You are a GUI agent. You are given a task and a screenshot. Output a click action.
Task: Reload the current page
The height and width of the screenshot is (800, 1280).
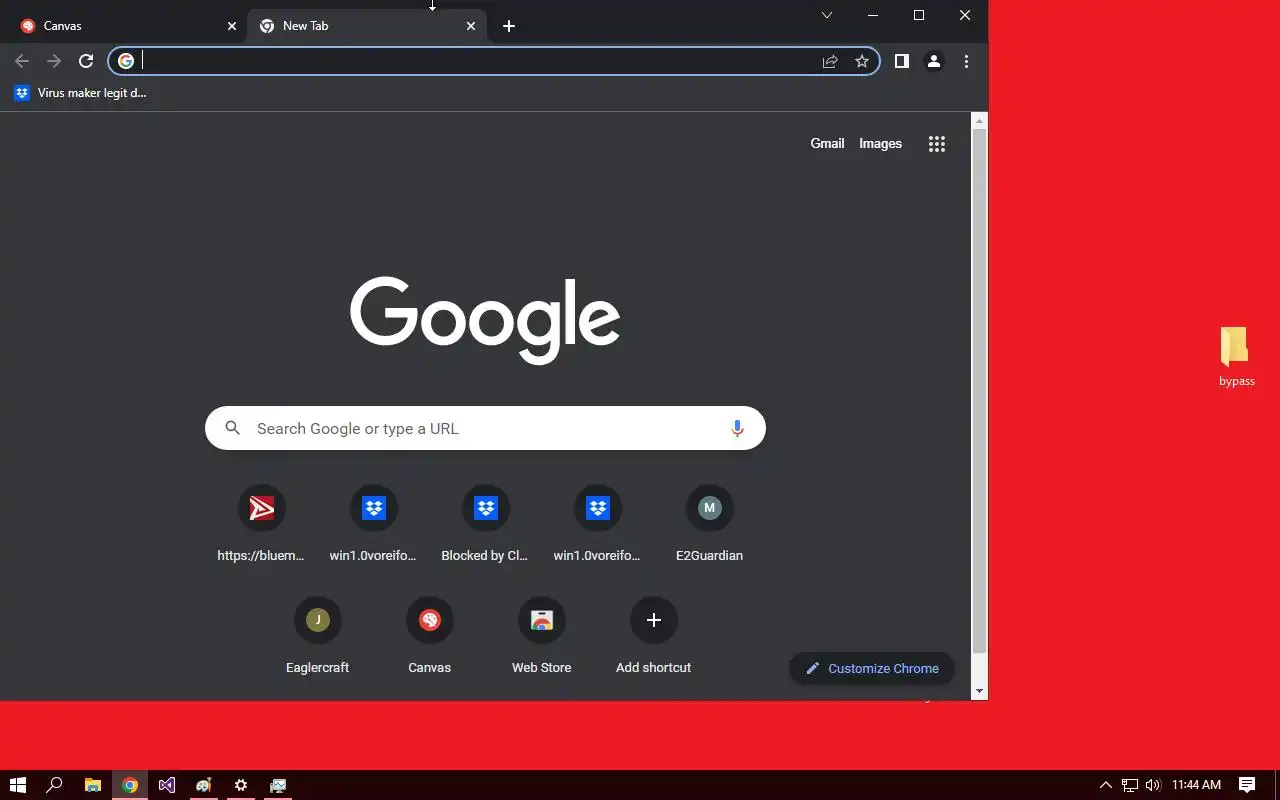click(86, 61)
